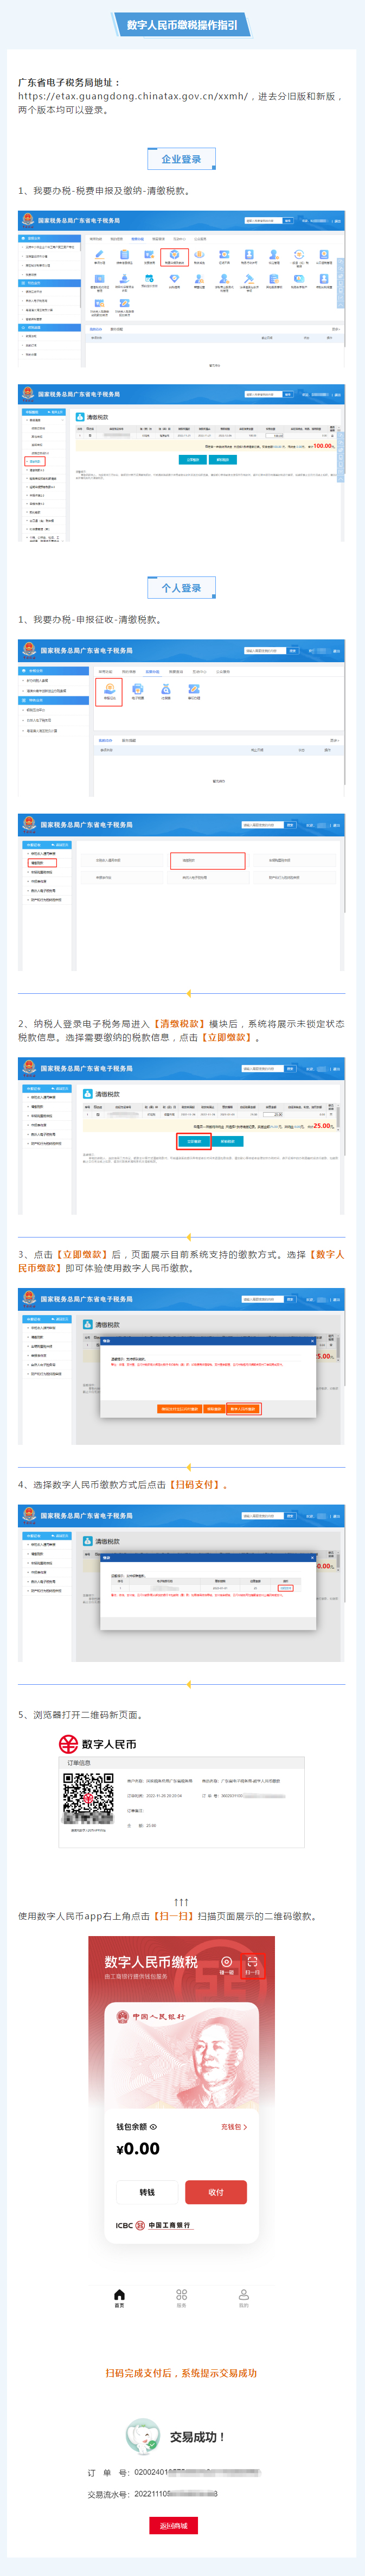Click the Guangdong e-tax bureau URL
This screenshot has width=365, height=2576.
132,97
